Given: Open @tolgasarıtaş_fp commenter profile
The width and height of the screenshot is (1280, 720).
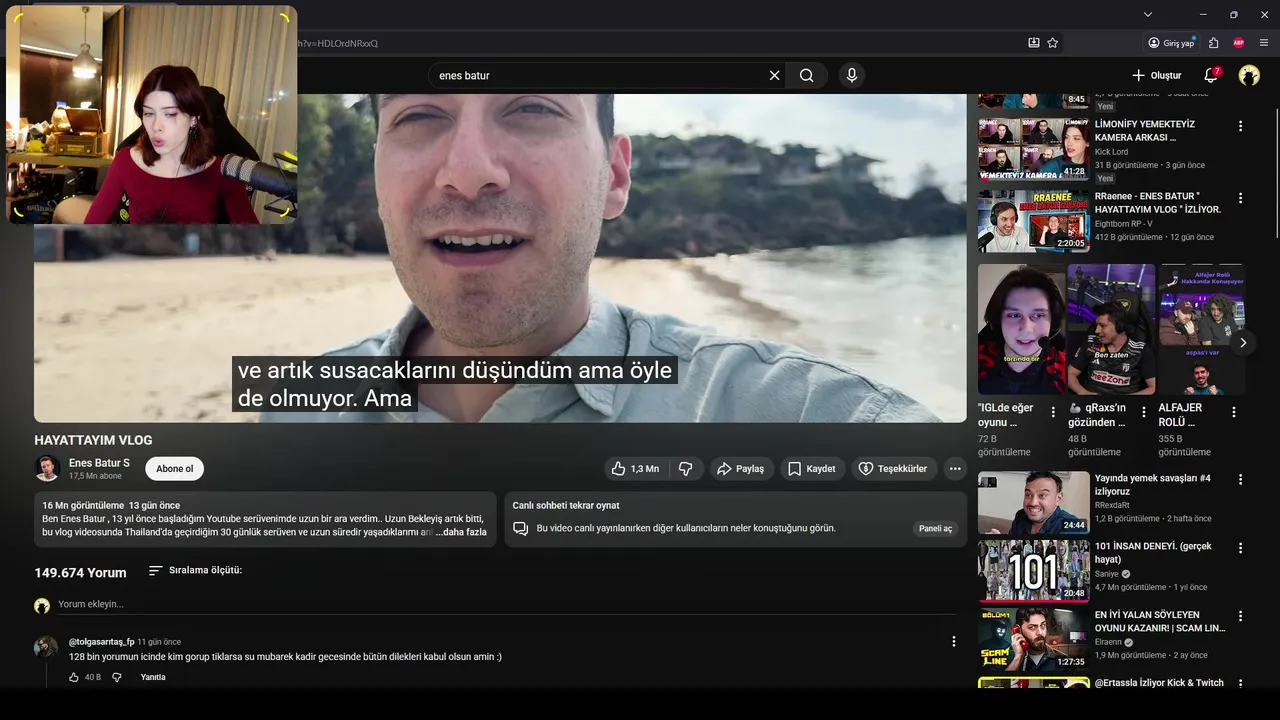Looking at the screenshot, I should pos(101,642).
